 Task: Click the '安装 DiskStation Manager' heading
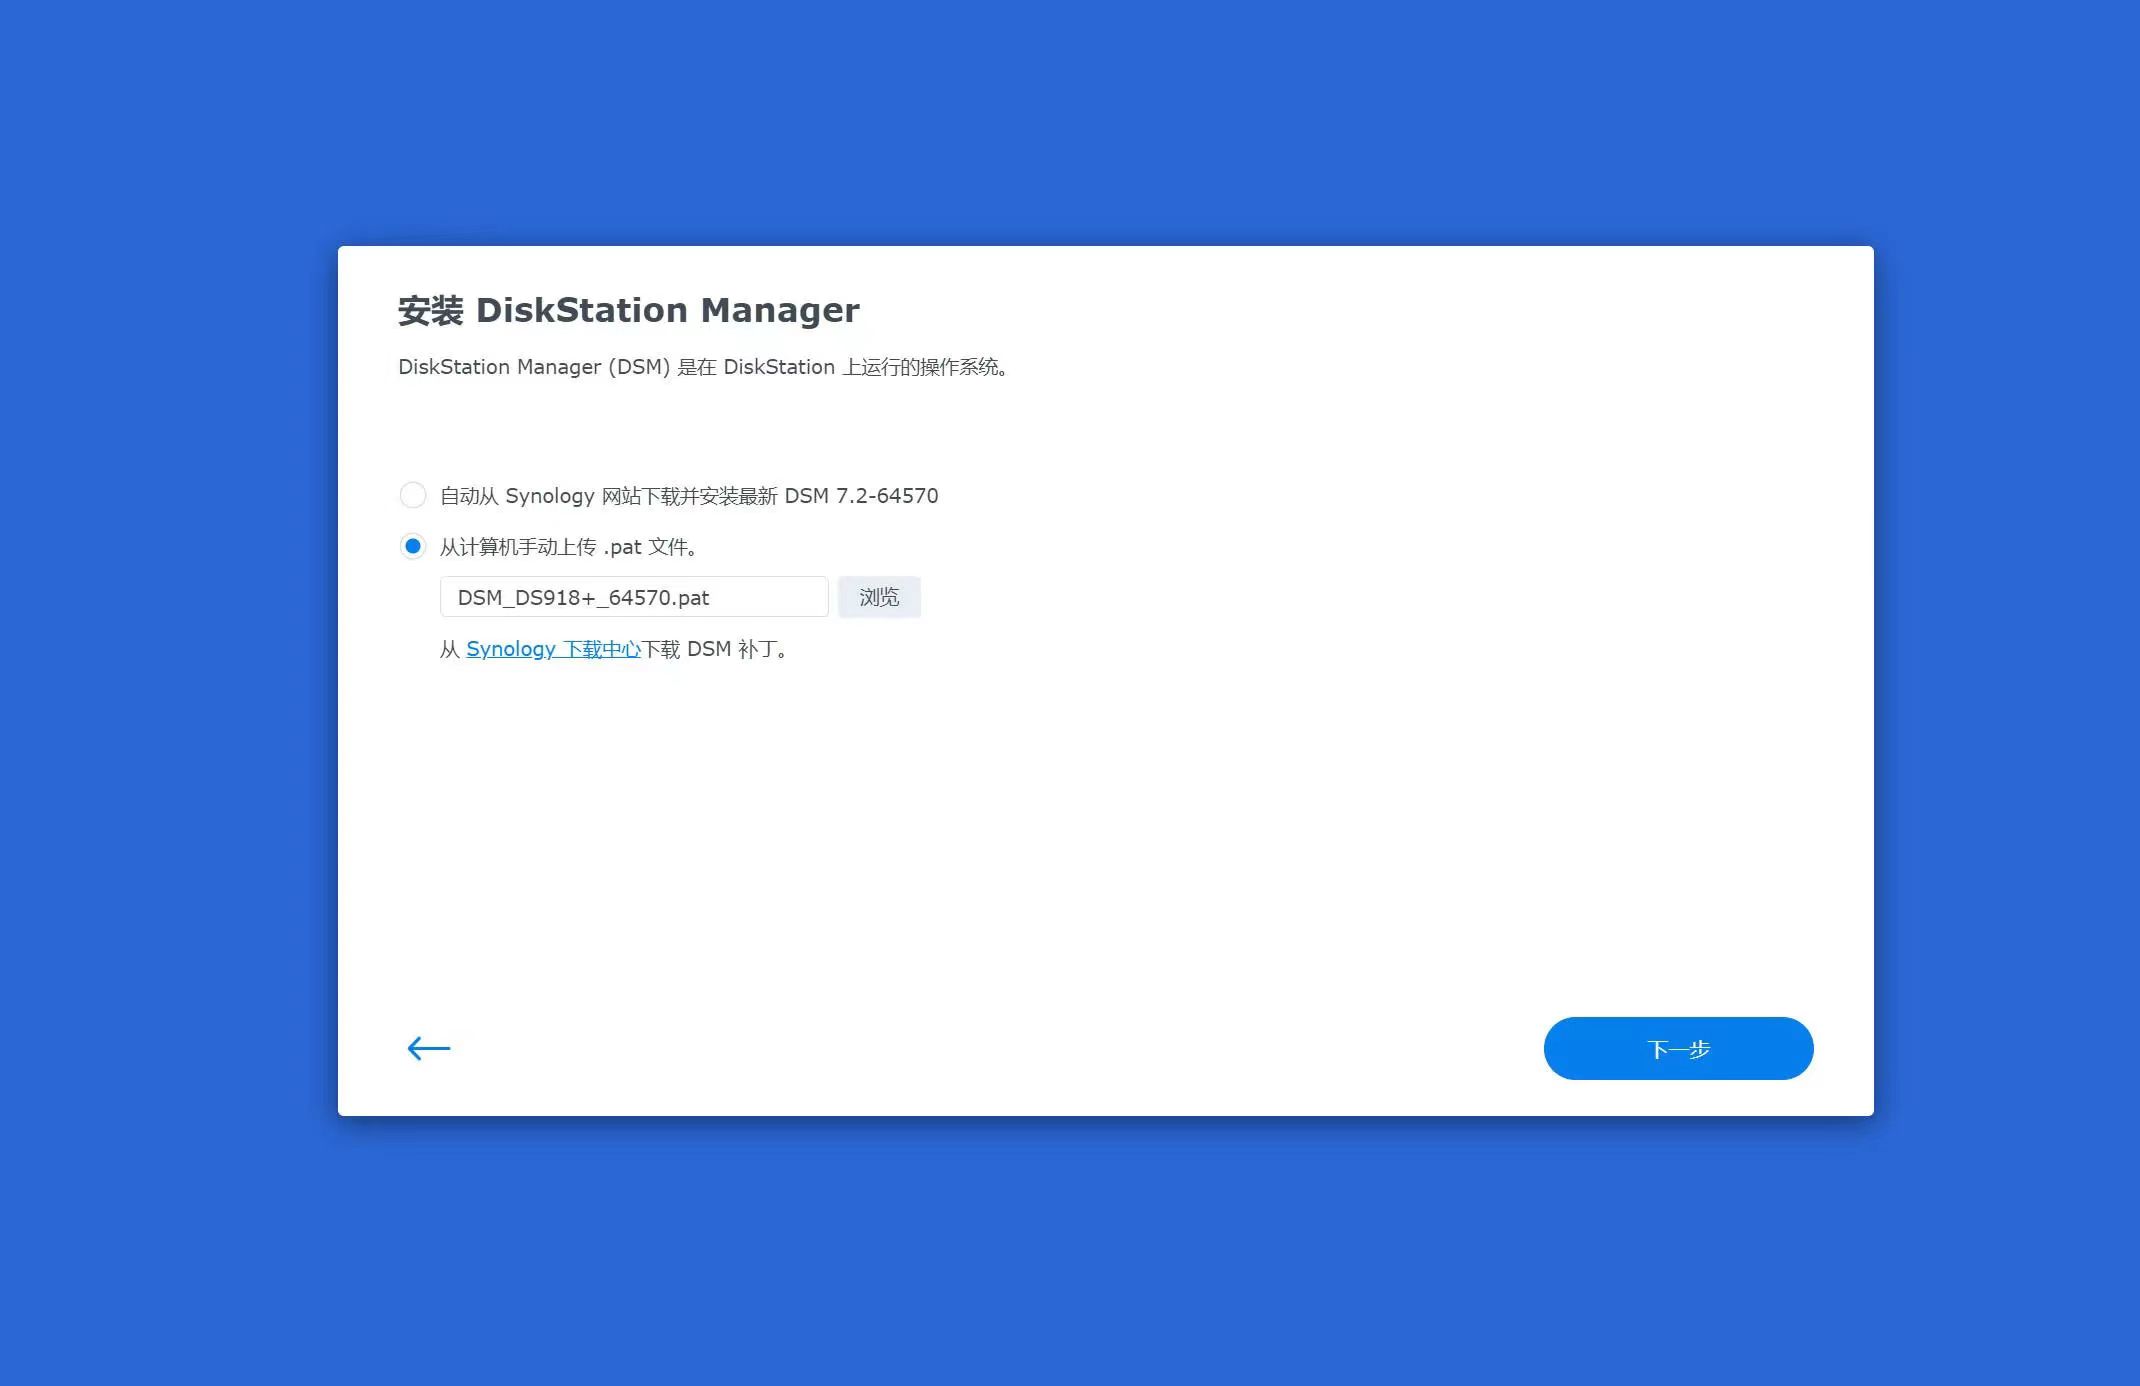(628, 310)
